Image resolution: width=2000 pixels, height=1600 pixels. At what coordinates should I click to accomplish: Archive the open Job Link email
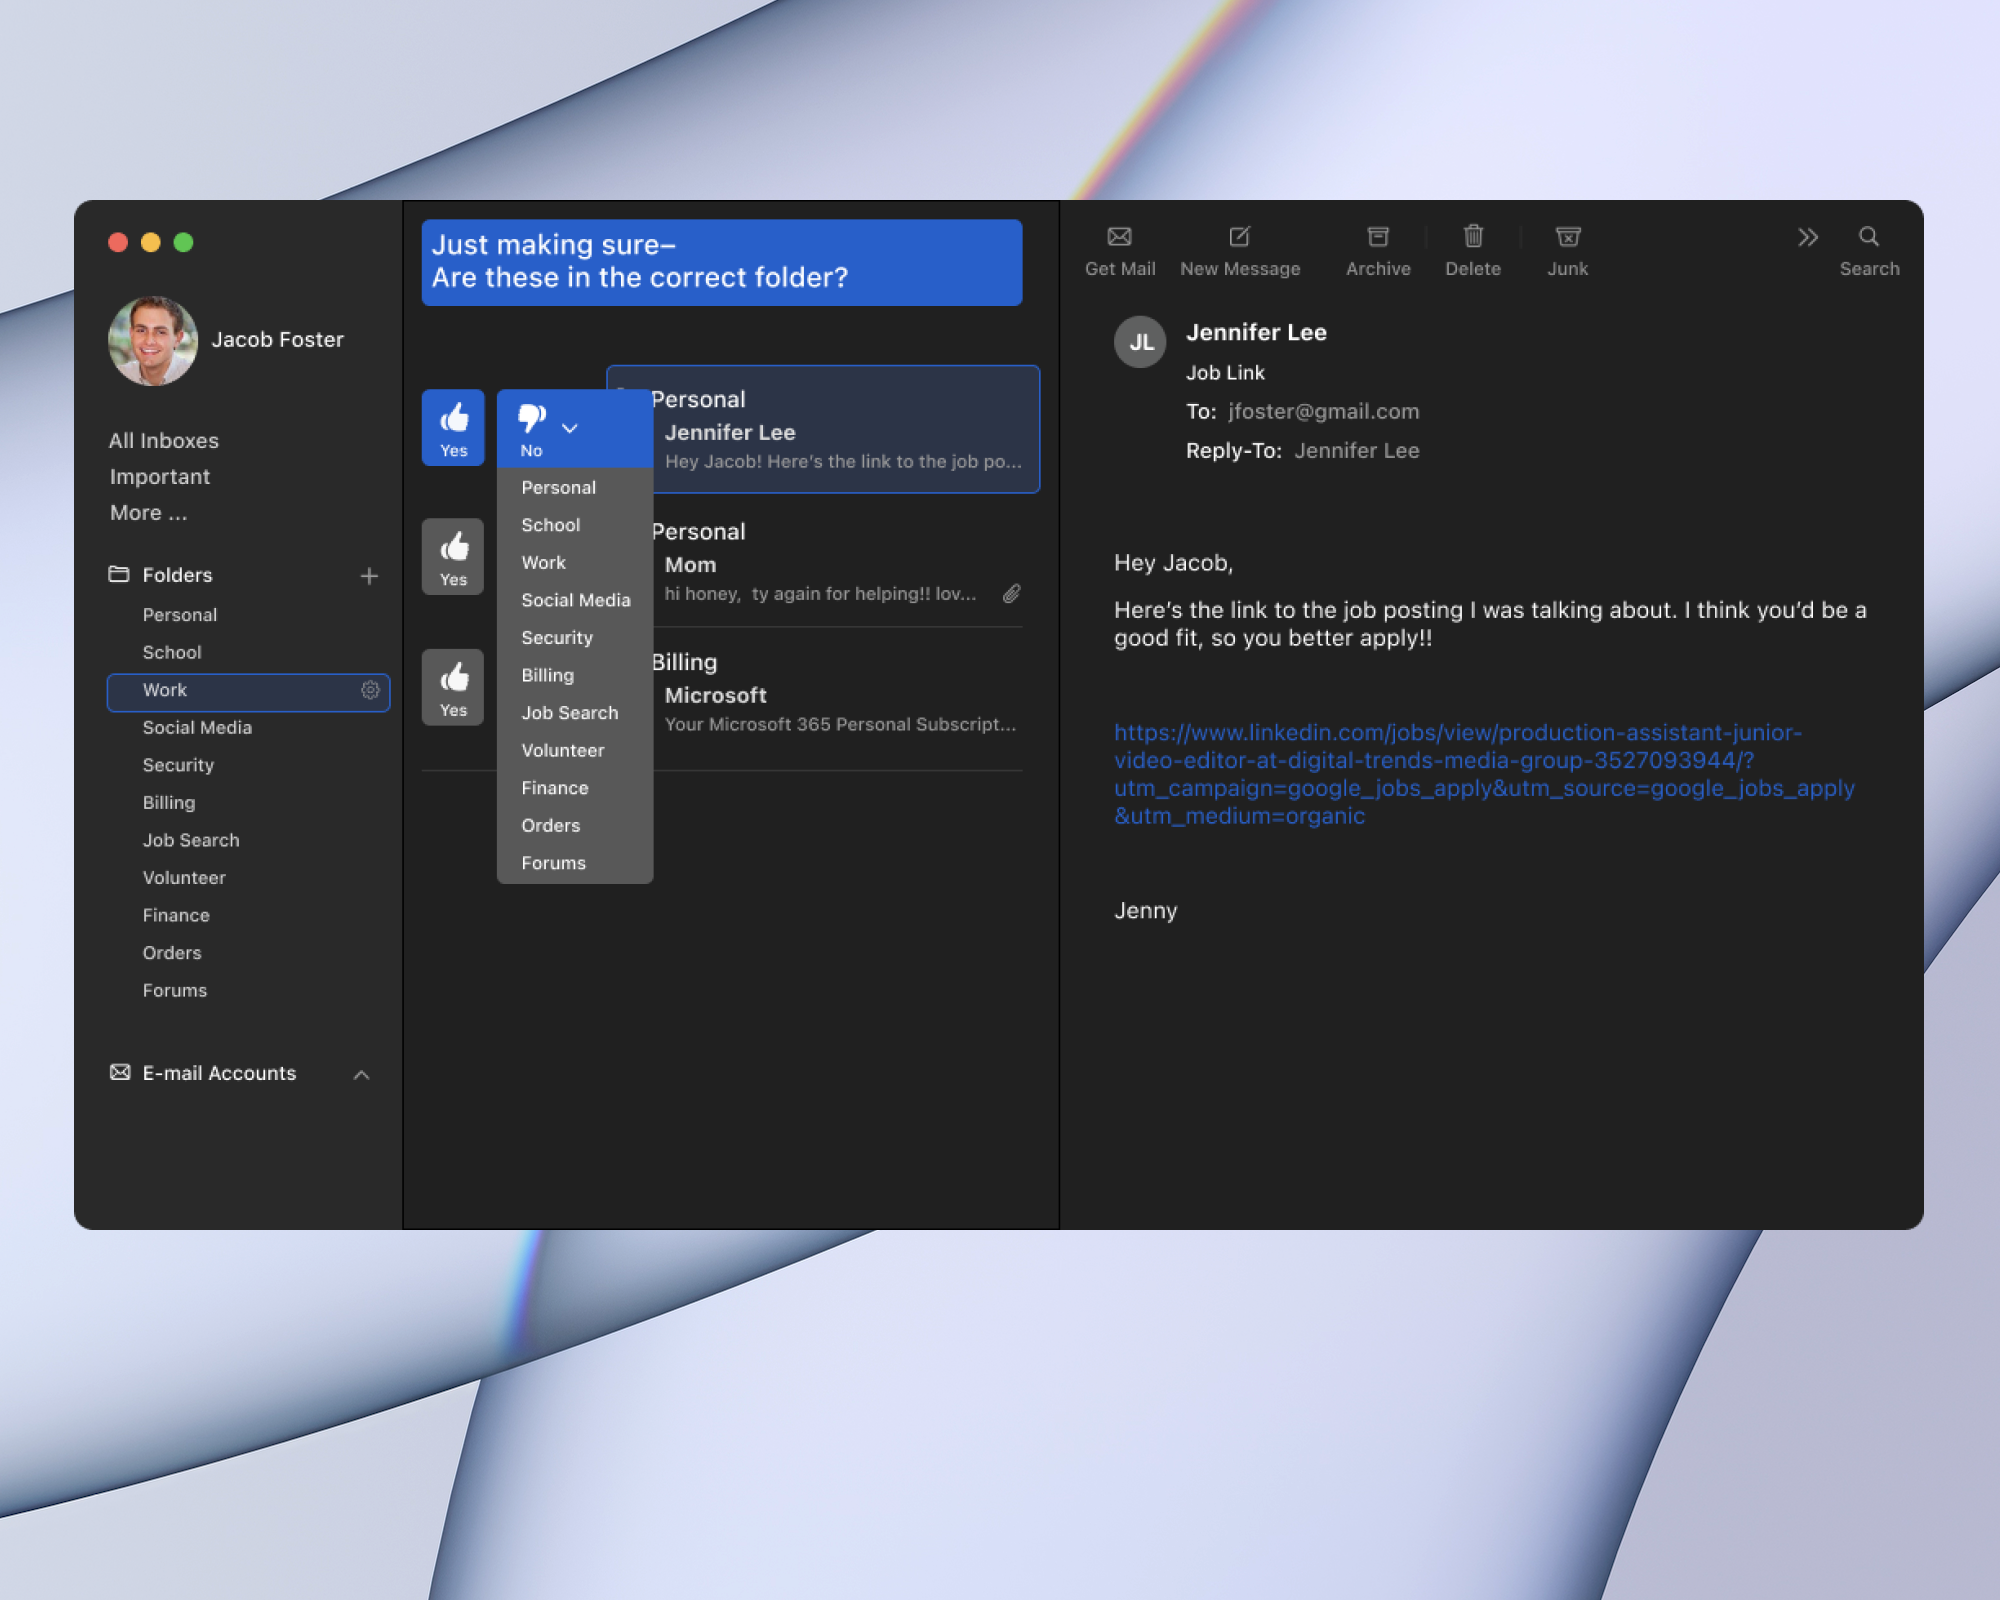(x=1377, y=237)
